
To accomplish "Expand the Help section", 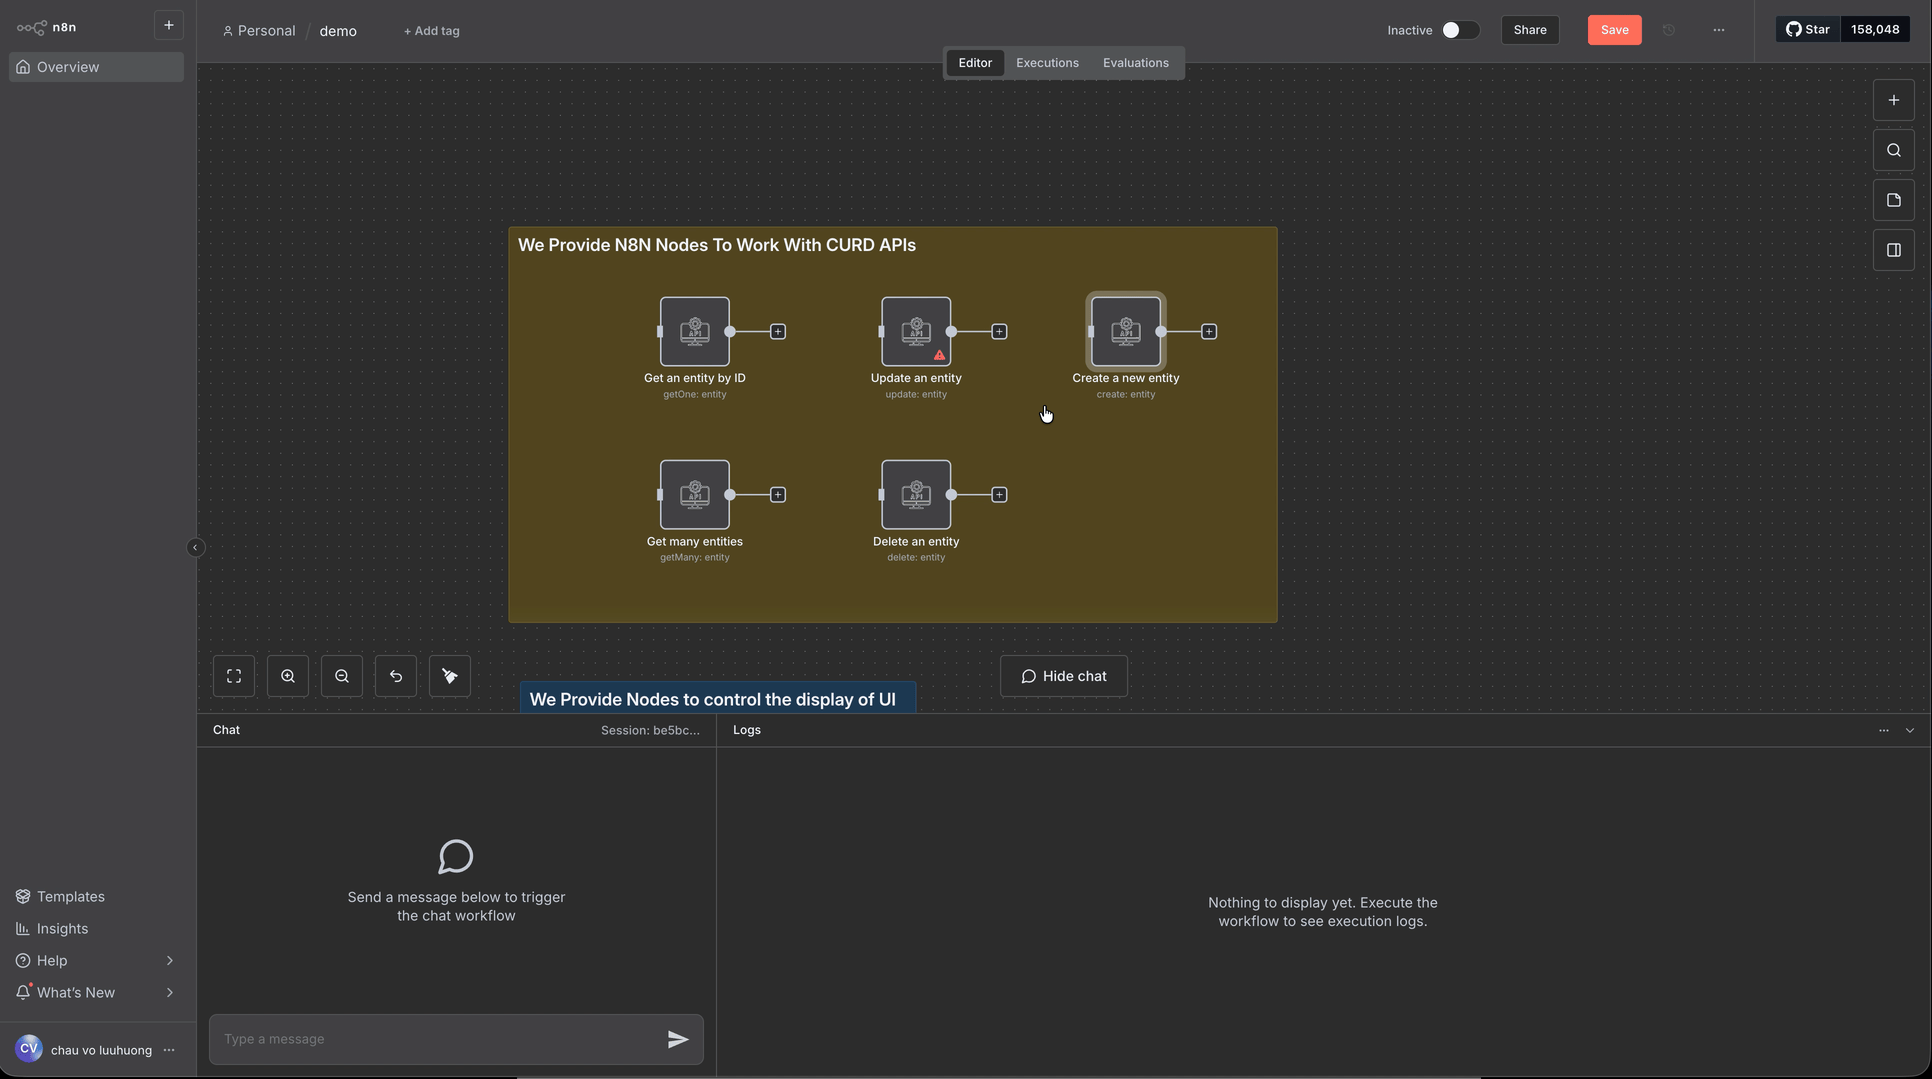I will pos(95,960).
